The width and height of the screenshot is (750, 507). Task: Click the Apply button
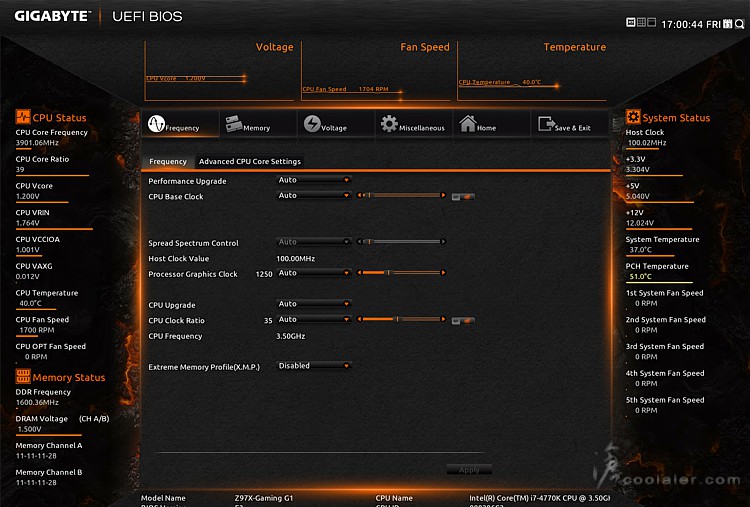click(469, 470)
